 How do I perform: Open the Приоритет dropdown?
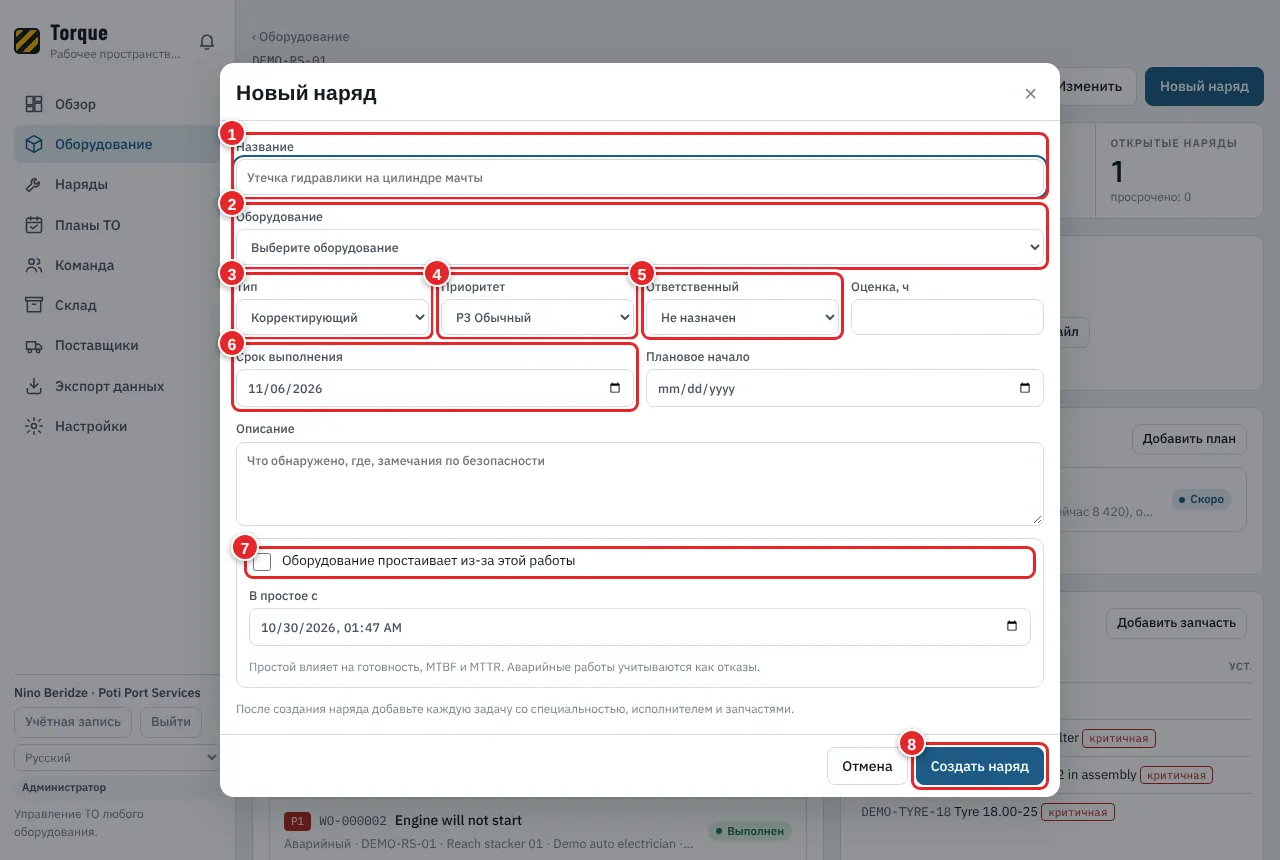[538, 318]
